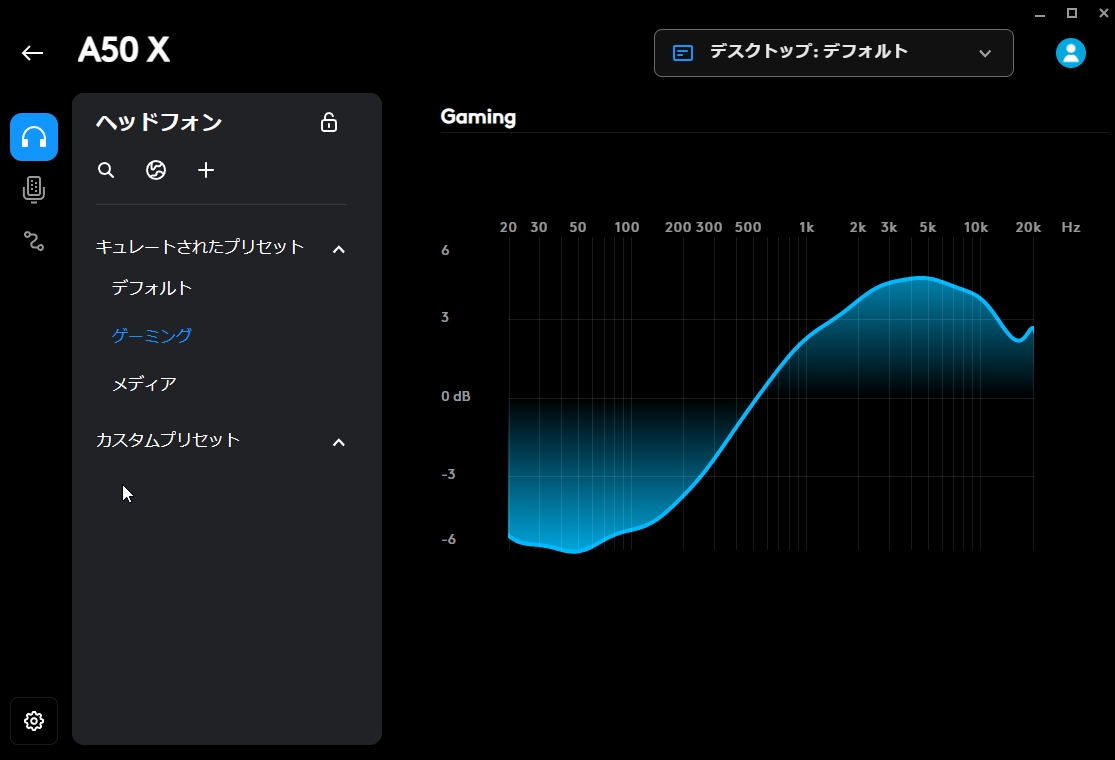This screenshot has height=760, width=1115.
Task: Click the lock icon next to ヘッドフォン
Action: pos(328,122)
